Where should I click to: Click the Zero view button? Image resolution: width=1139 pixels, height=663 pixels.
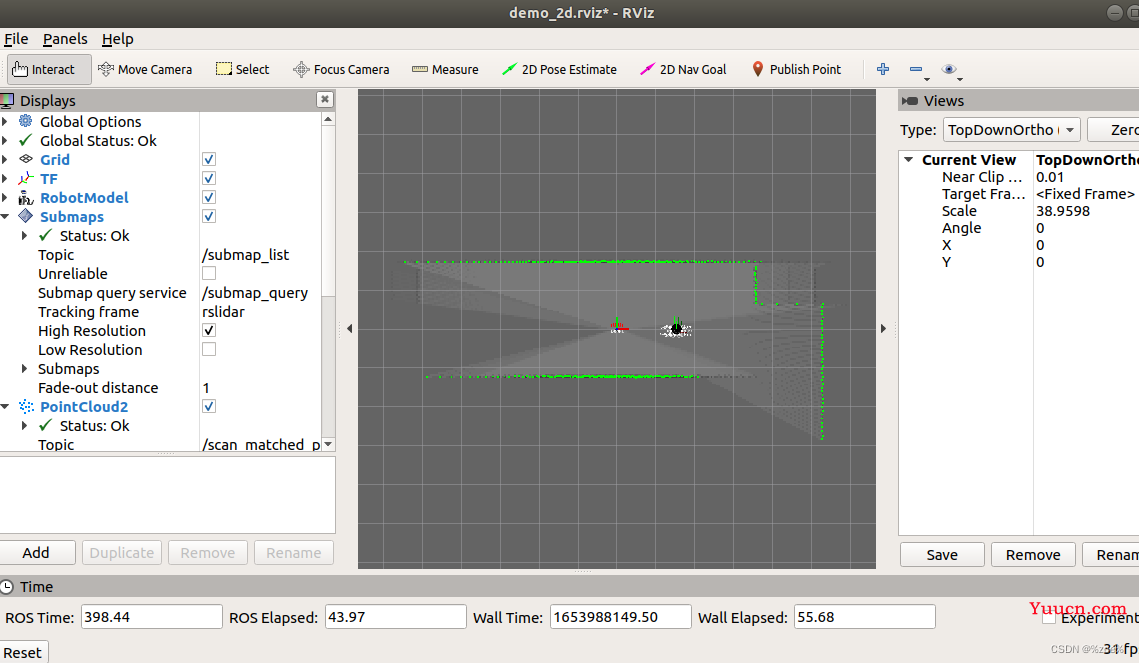pos(1115,130)
